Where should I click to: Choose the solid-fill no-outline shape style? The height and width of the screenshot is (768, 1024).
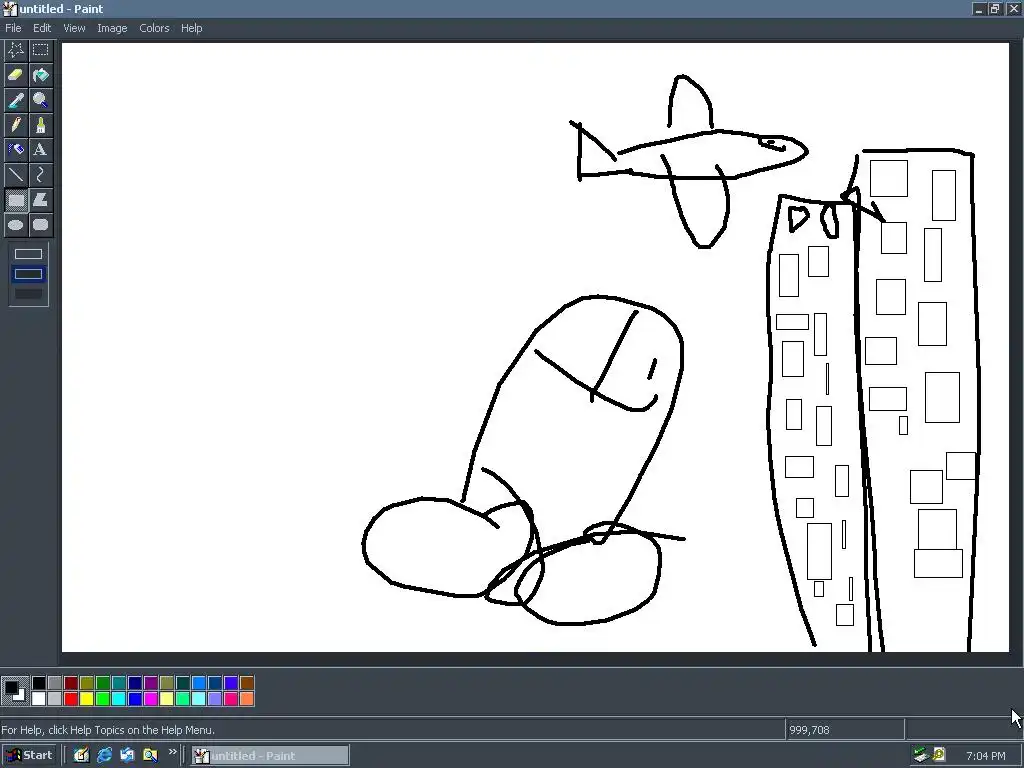[x=29, y=294]
